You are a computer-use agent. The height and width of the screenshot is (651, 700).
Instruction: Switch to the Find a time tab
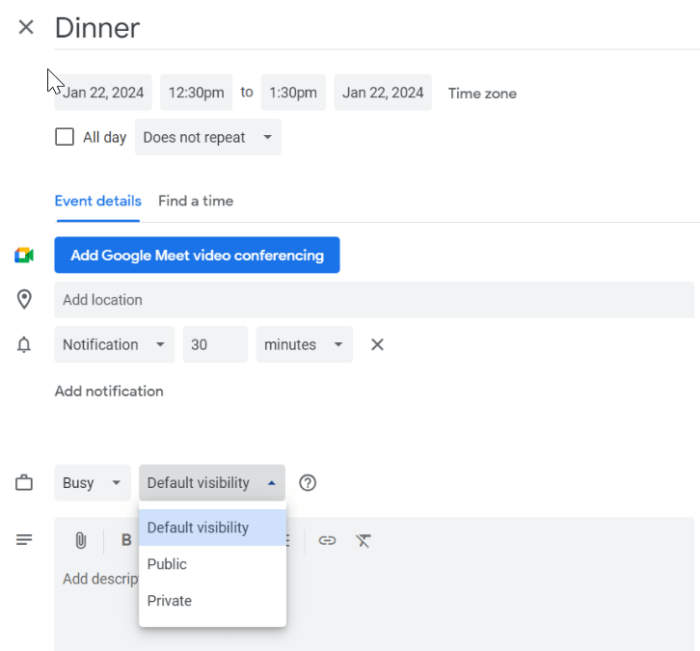(195, 201)
